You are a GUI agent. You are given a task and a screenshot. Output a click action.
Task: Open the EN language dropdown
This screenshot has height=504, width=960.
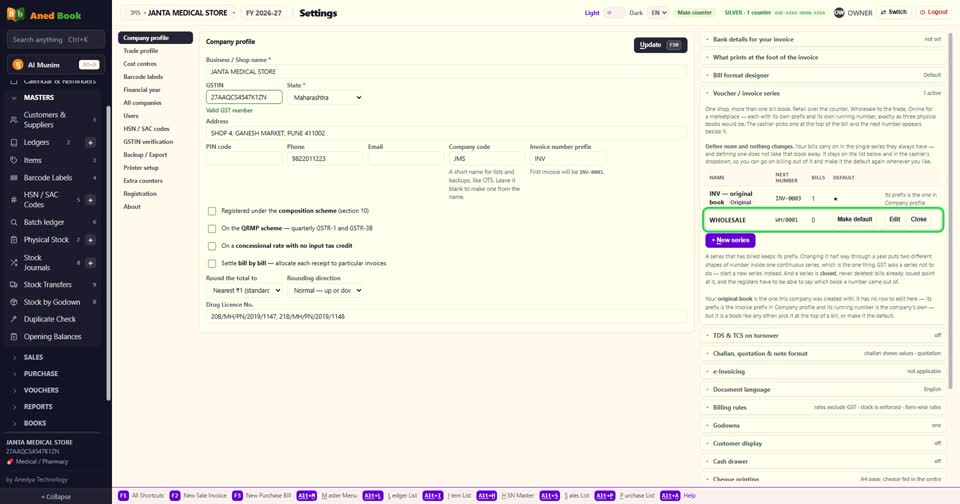click(x=659, y=12)
